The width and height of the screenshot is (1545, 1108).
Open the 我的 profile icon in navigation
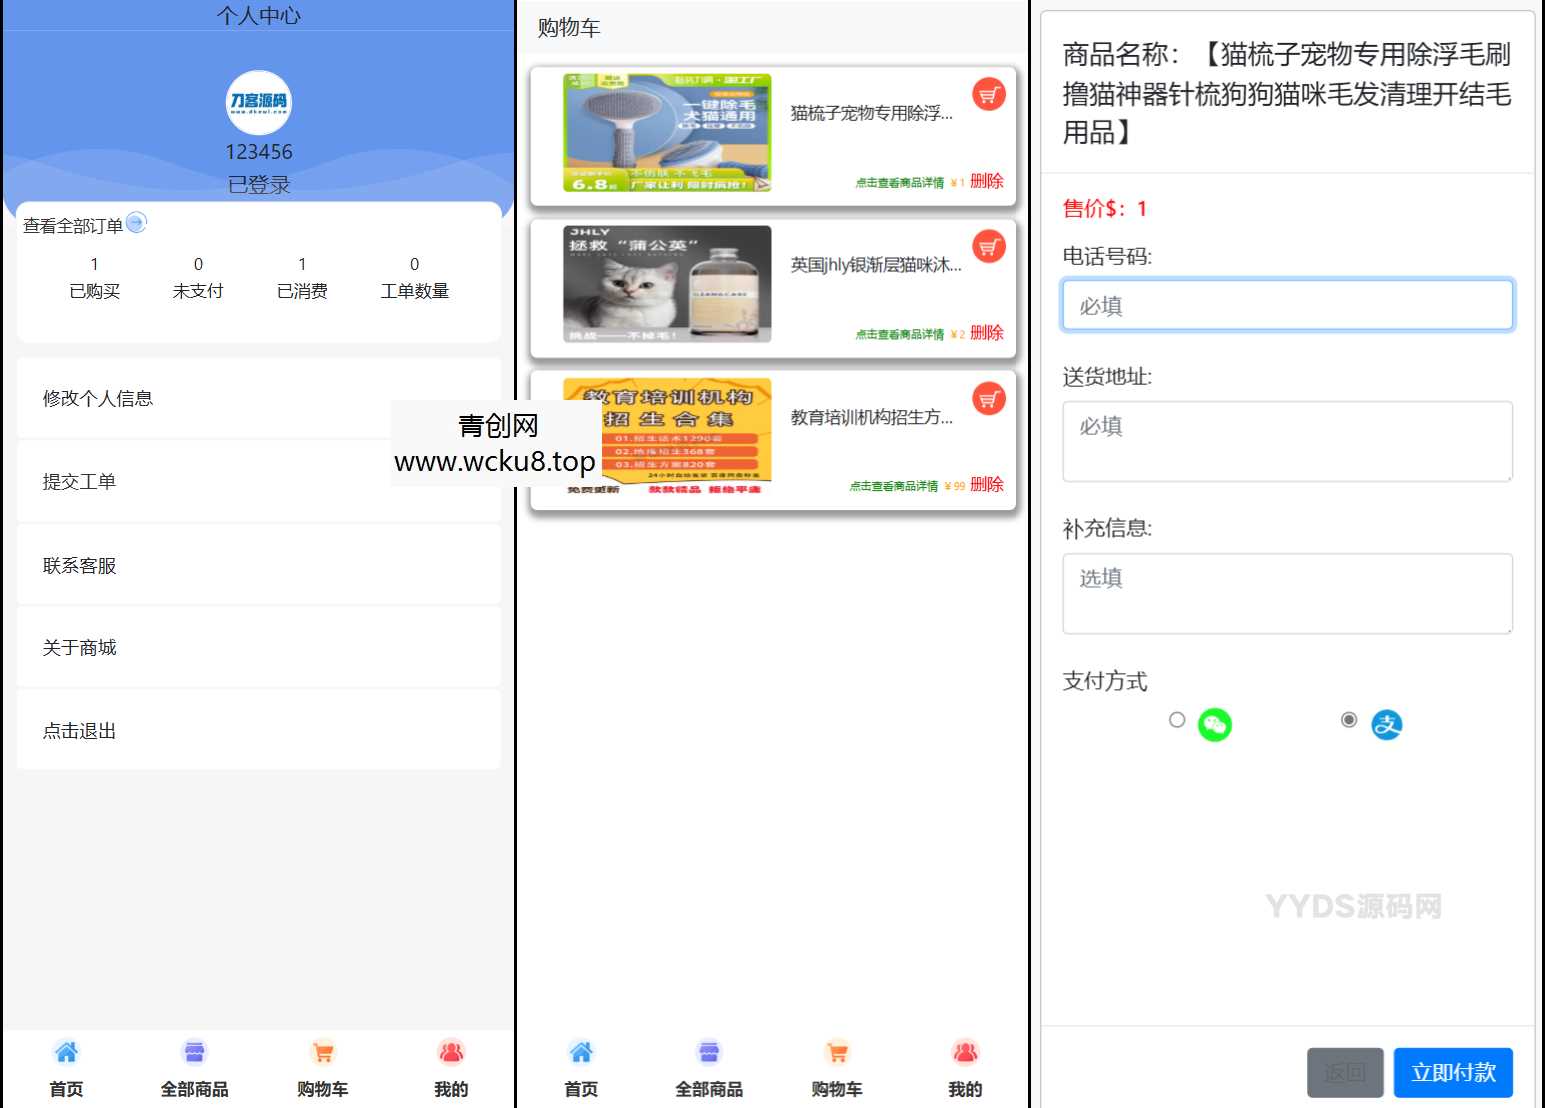pyautogui.click(x=451, y=1052)
